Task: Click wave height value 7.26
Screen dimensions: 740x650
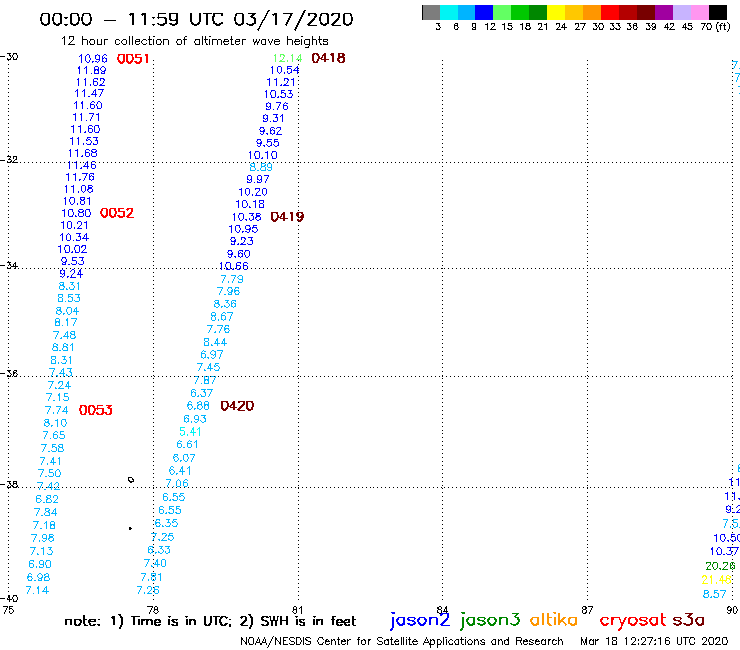Action: click(148, 591)
